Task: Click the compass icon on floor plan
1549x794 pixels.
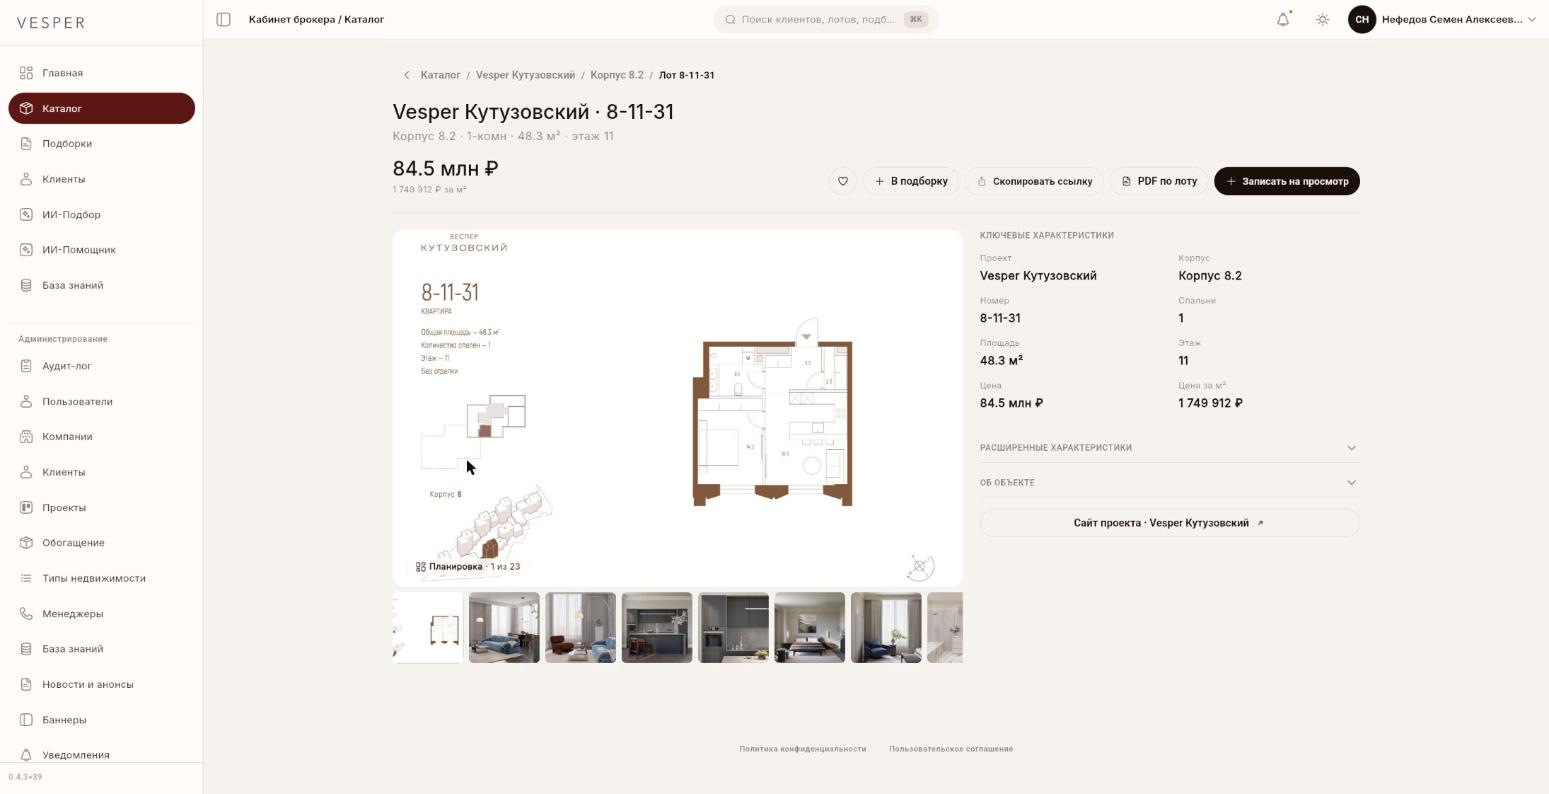Action: tap(920, 567)
